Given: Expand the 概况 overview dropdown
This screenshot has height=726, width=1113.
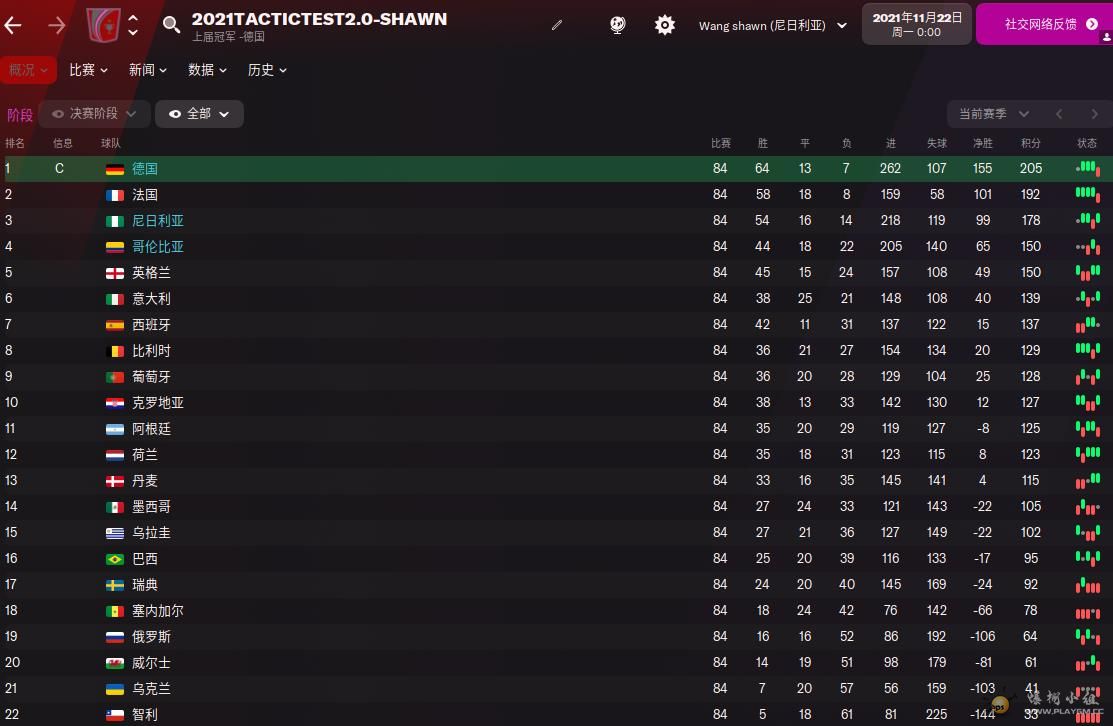Looking at the screenshot, I should [x=28, y=70].
